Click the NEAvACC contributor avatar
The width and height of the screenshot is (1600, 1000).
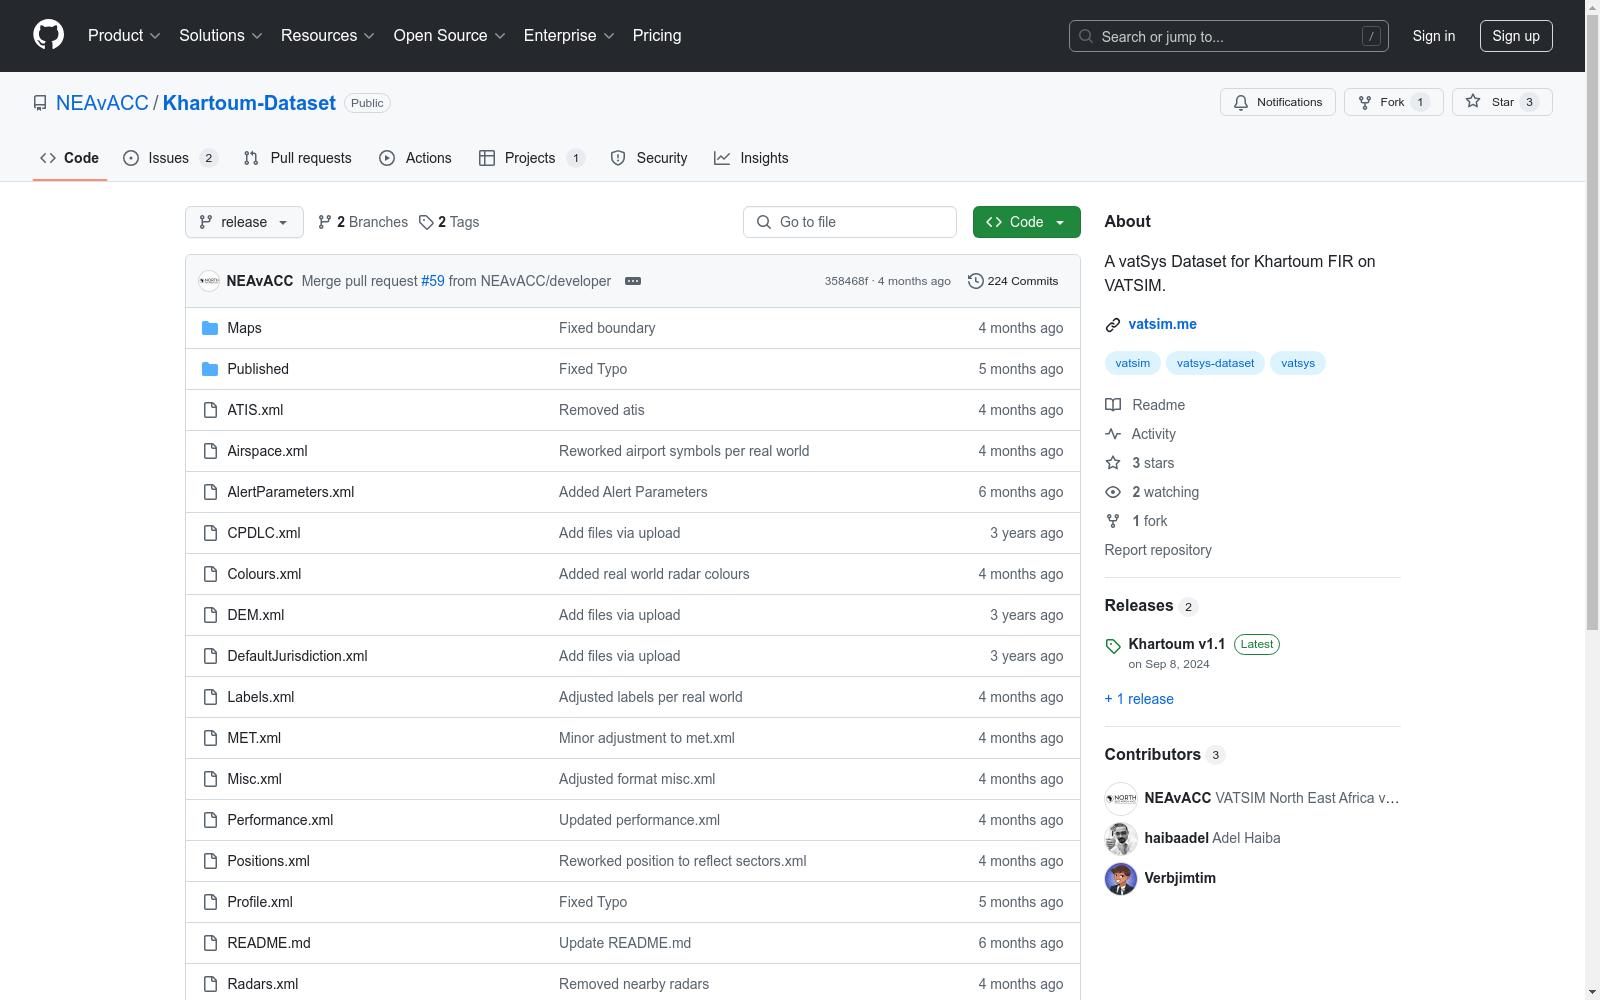(1121, 798)
